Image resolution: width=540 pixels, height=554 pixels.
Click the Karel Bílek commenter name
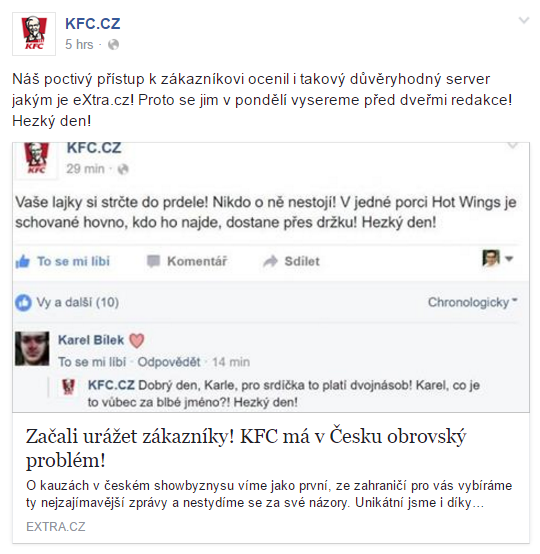91,340
